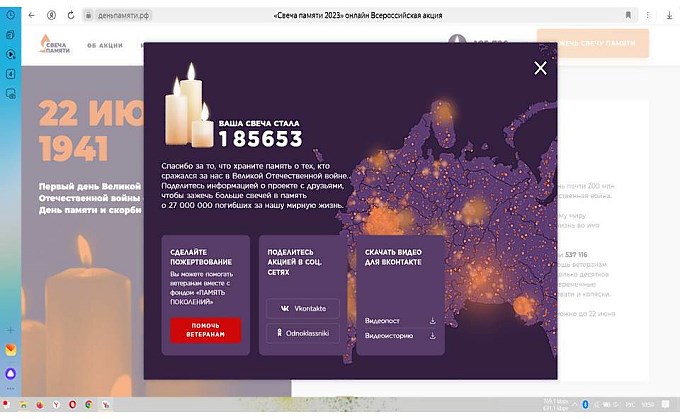This screenshot has height=419, width=680.
Task: Click the Bluetooth icon in system tray
Action: [585, 404]
